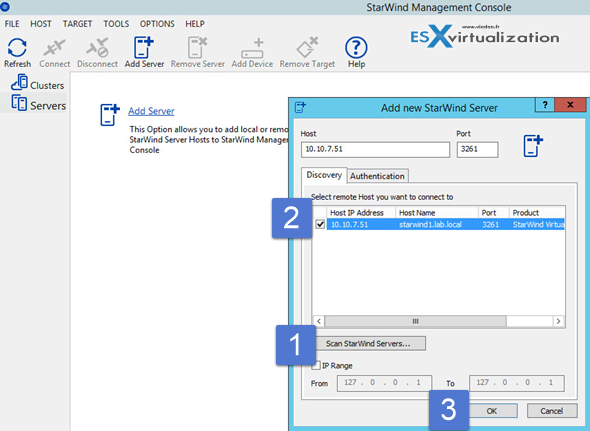Click the horizontal scrollbar left arrow

[x=319, y=321]
